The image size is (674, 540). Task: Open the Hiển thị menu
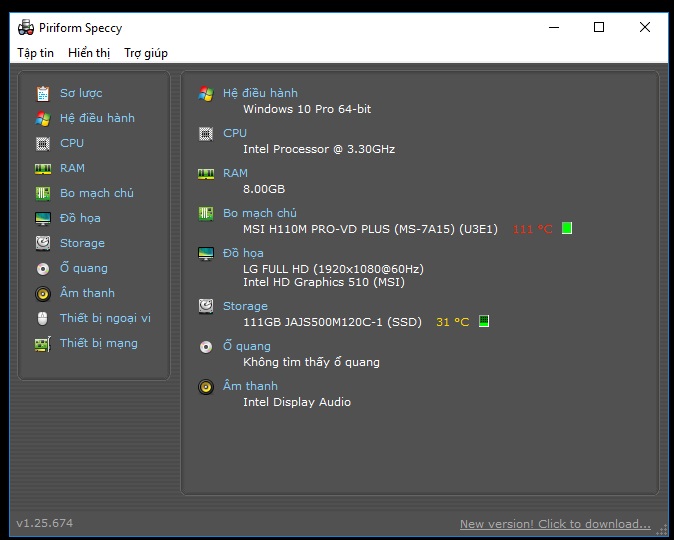click(89, 53)
